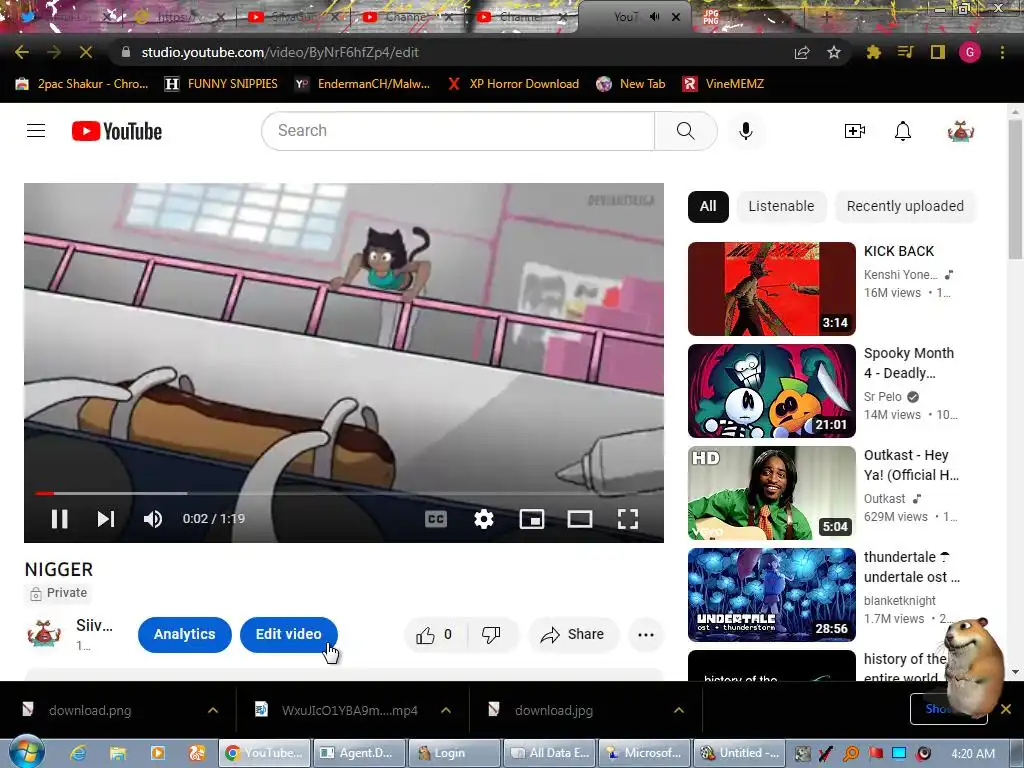This screenshot has width=1024, height=768.
Task: Select the All filter chip
Action: (x=708, y=206)
